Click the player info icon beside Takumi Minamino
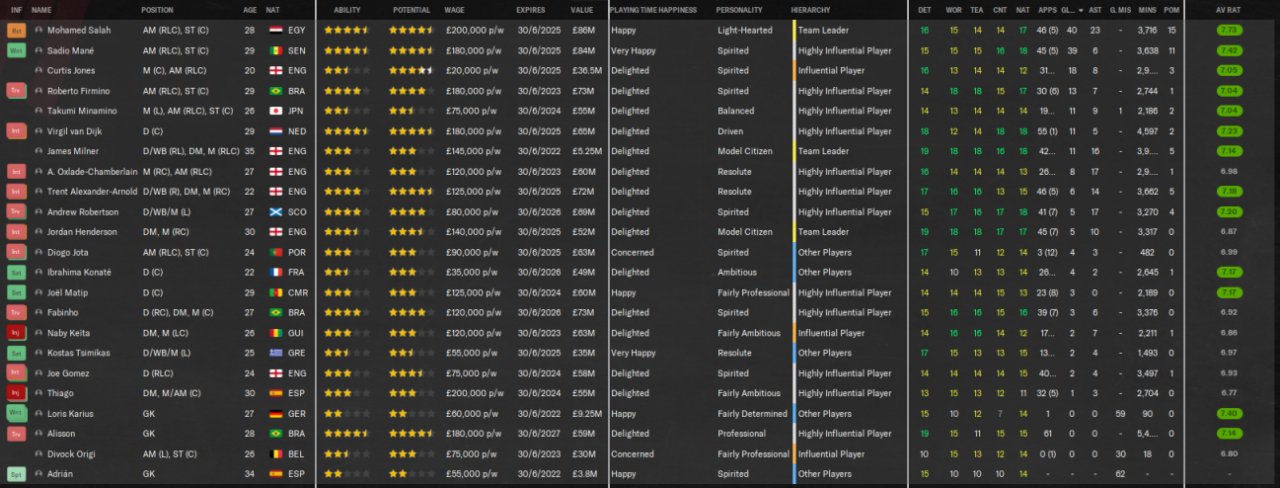The height and width of the screenshot is (488, 1280). click(39, 111)
